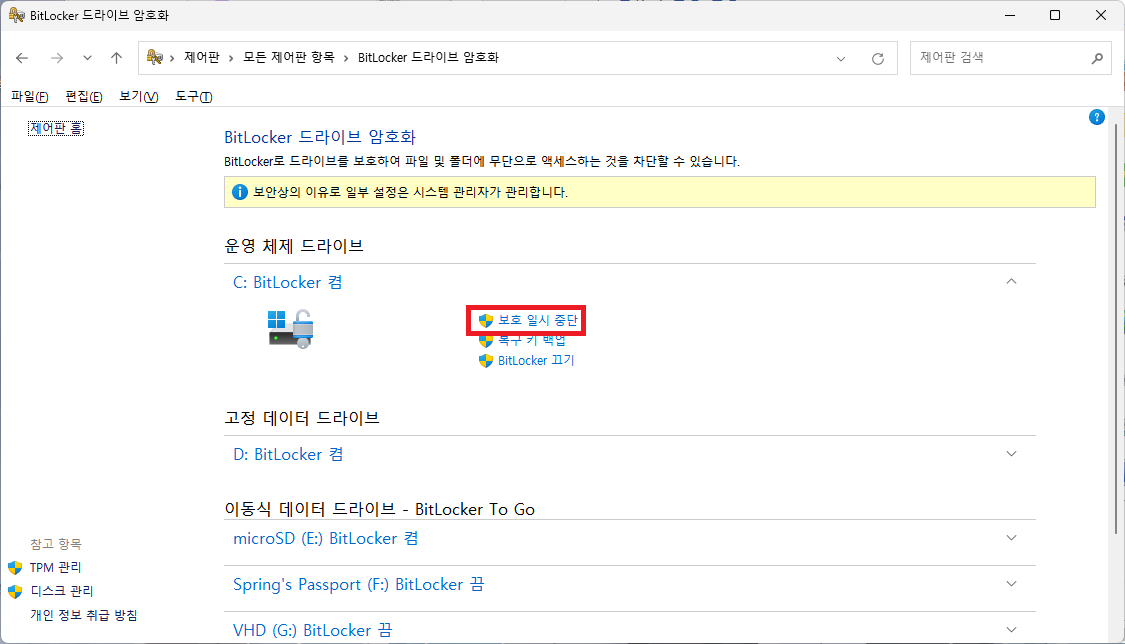This screenshot has height=644, width=1125.
Task: Click D: BitLocker 켬 drive heading
Action: [288, 455]
